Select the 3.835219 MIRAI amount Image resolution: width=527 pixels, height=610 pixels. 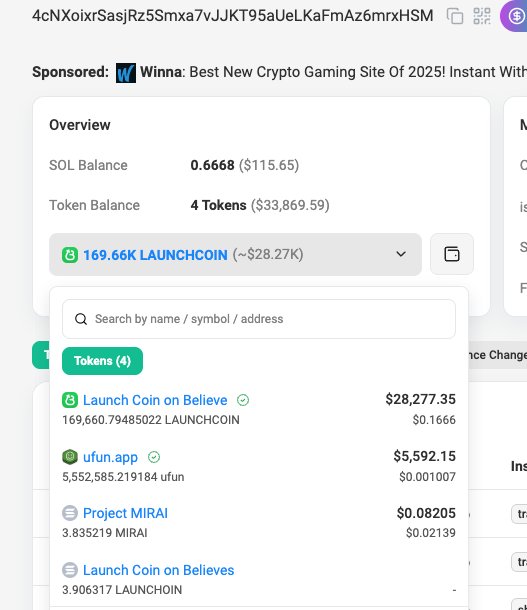point(105,533)
